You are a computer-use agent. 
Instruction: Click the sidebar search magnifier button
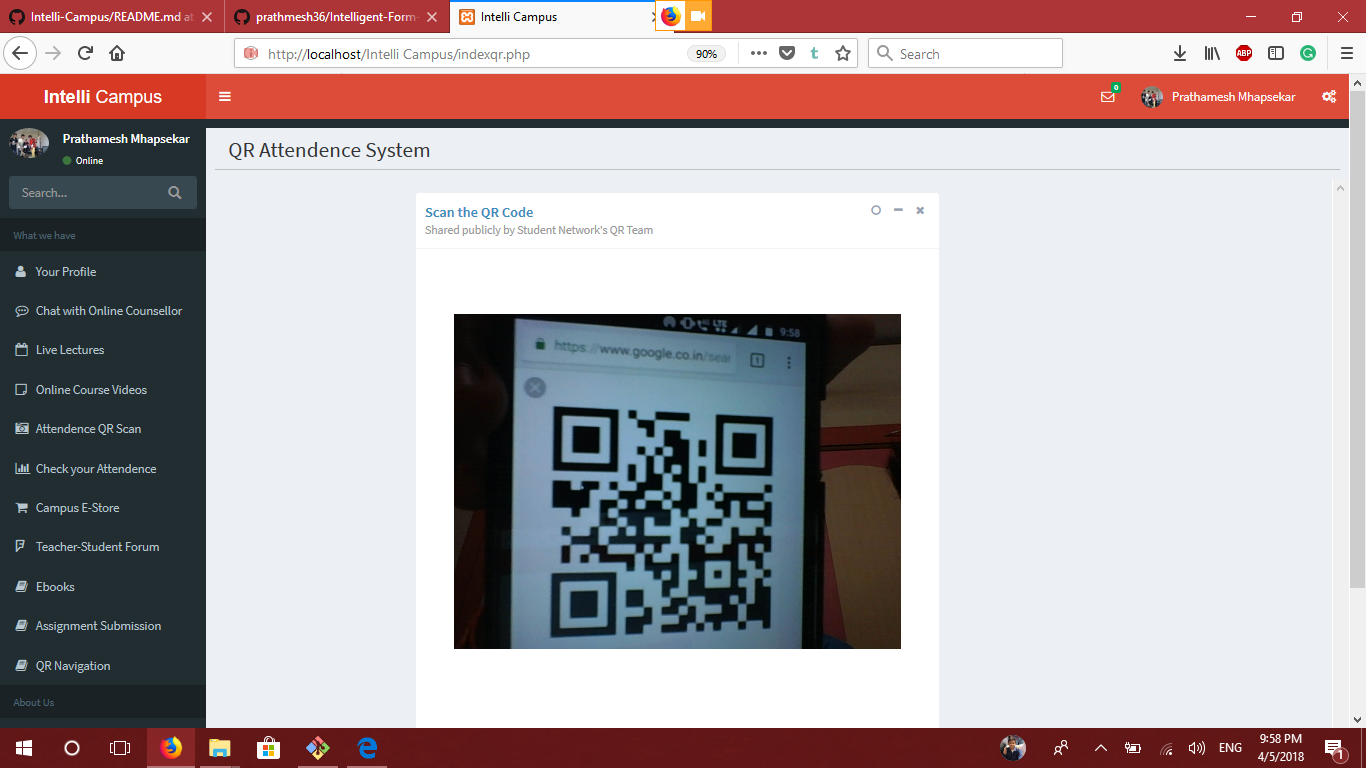pyautogui.click(x=175, y=193)
